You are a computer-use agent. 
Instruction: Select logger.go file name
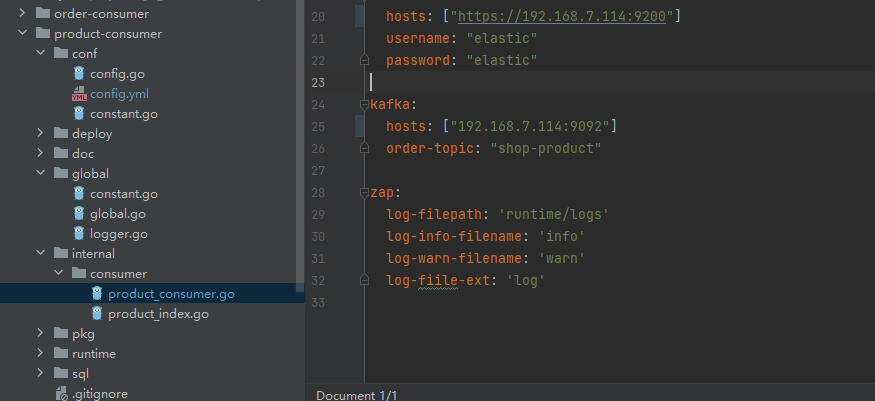click(119, 234)
